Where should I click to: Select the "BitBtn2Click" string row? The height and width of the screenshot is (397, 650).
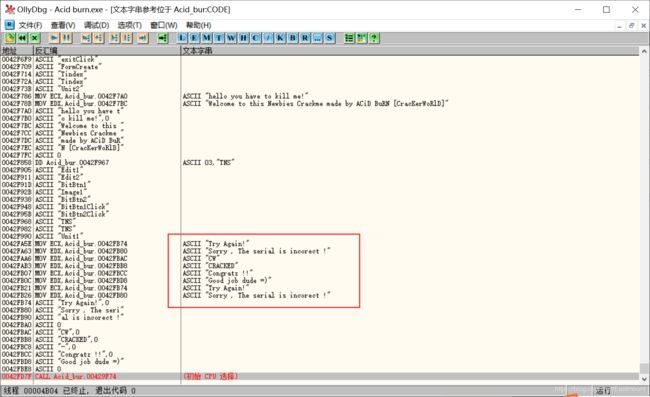coord(320,214)
